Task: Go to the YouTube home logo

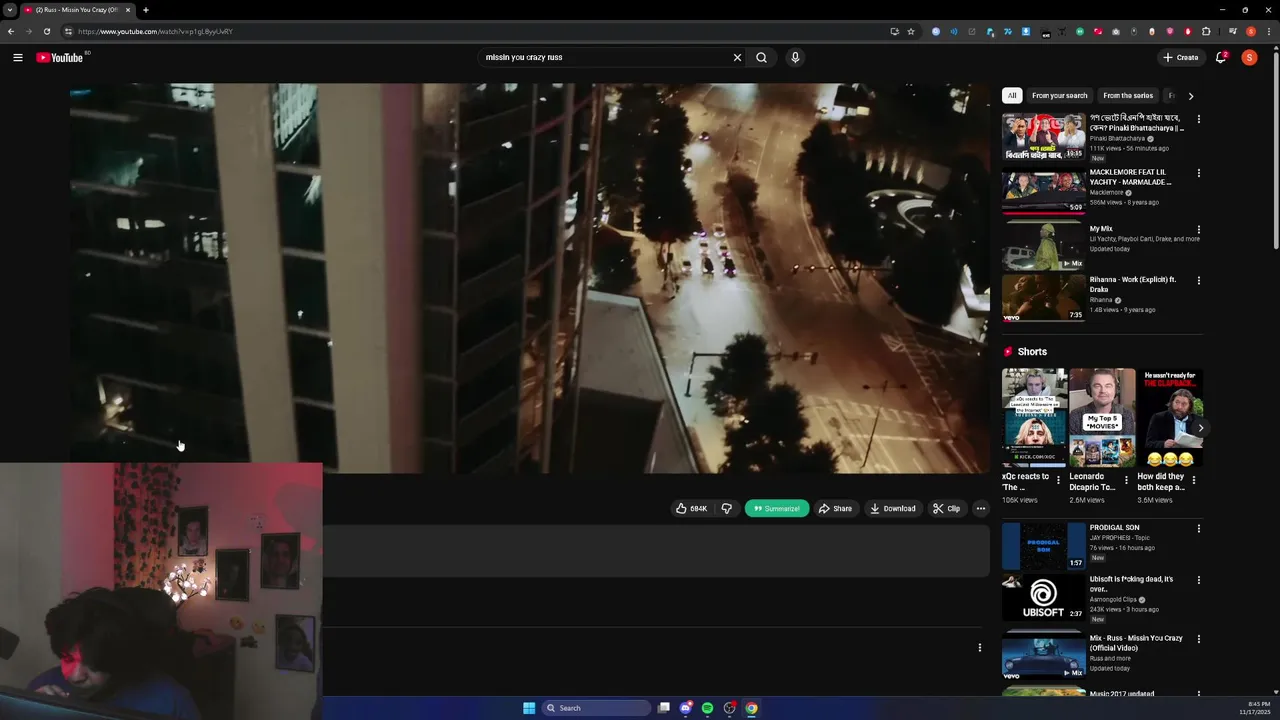Action: [x=60, y=57]
